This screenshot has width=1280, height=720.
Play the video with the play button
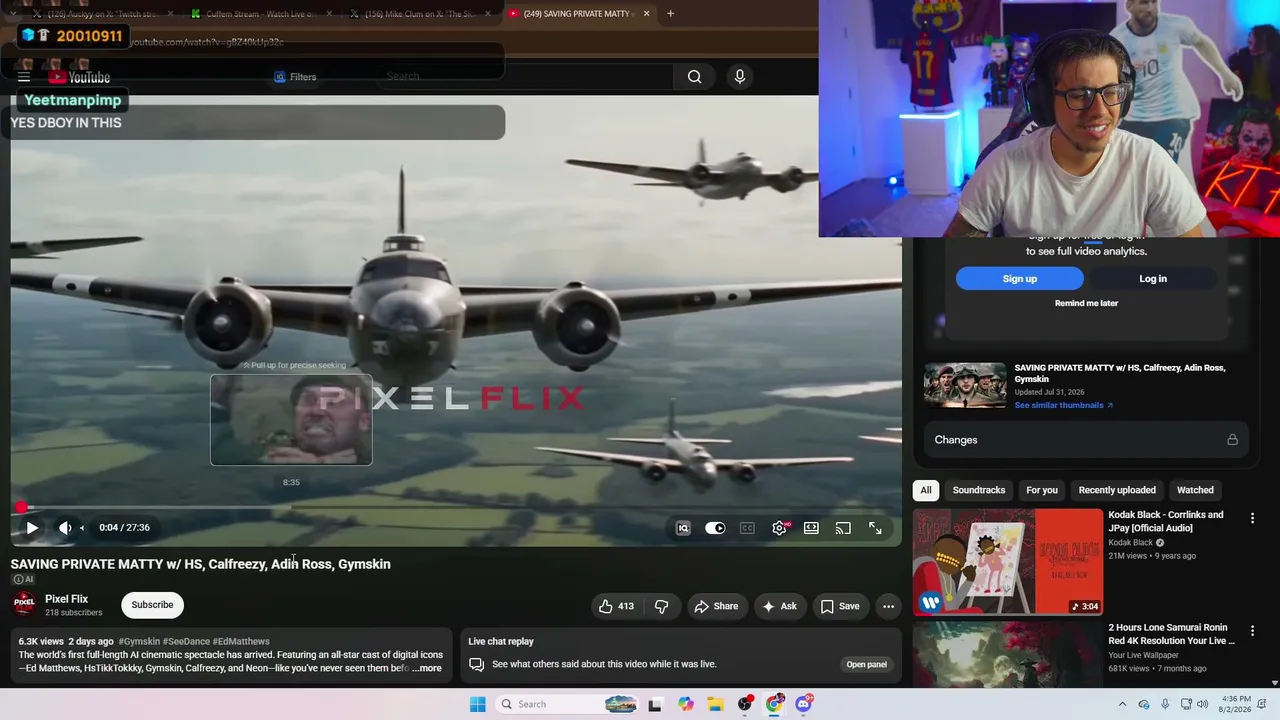tap(32, 528)
